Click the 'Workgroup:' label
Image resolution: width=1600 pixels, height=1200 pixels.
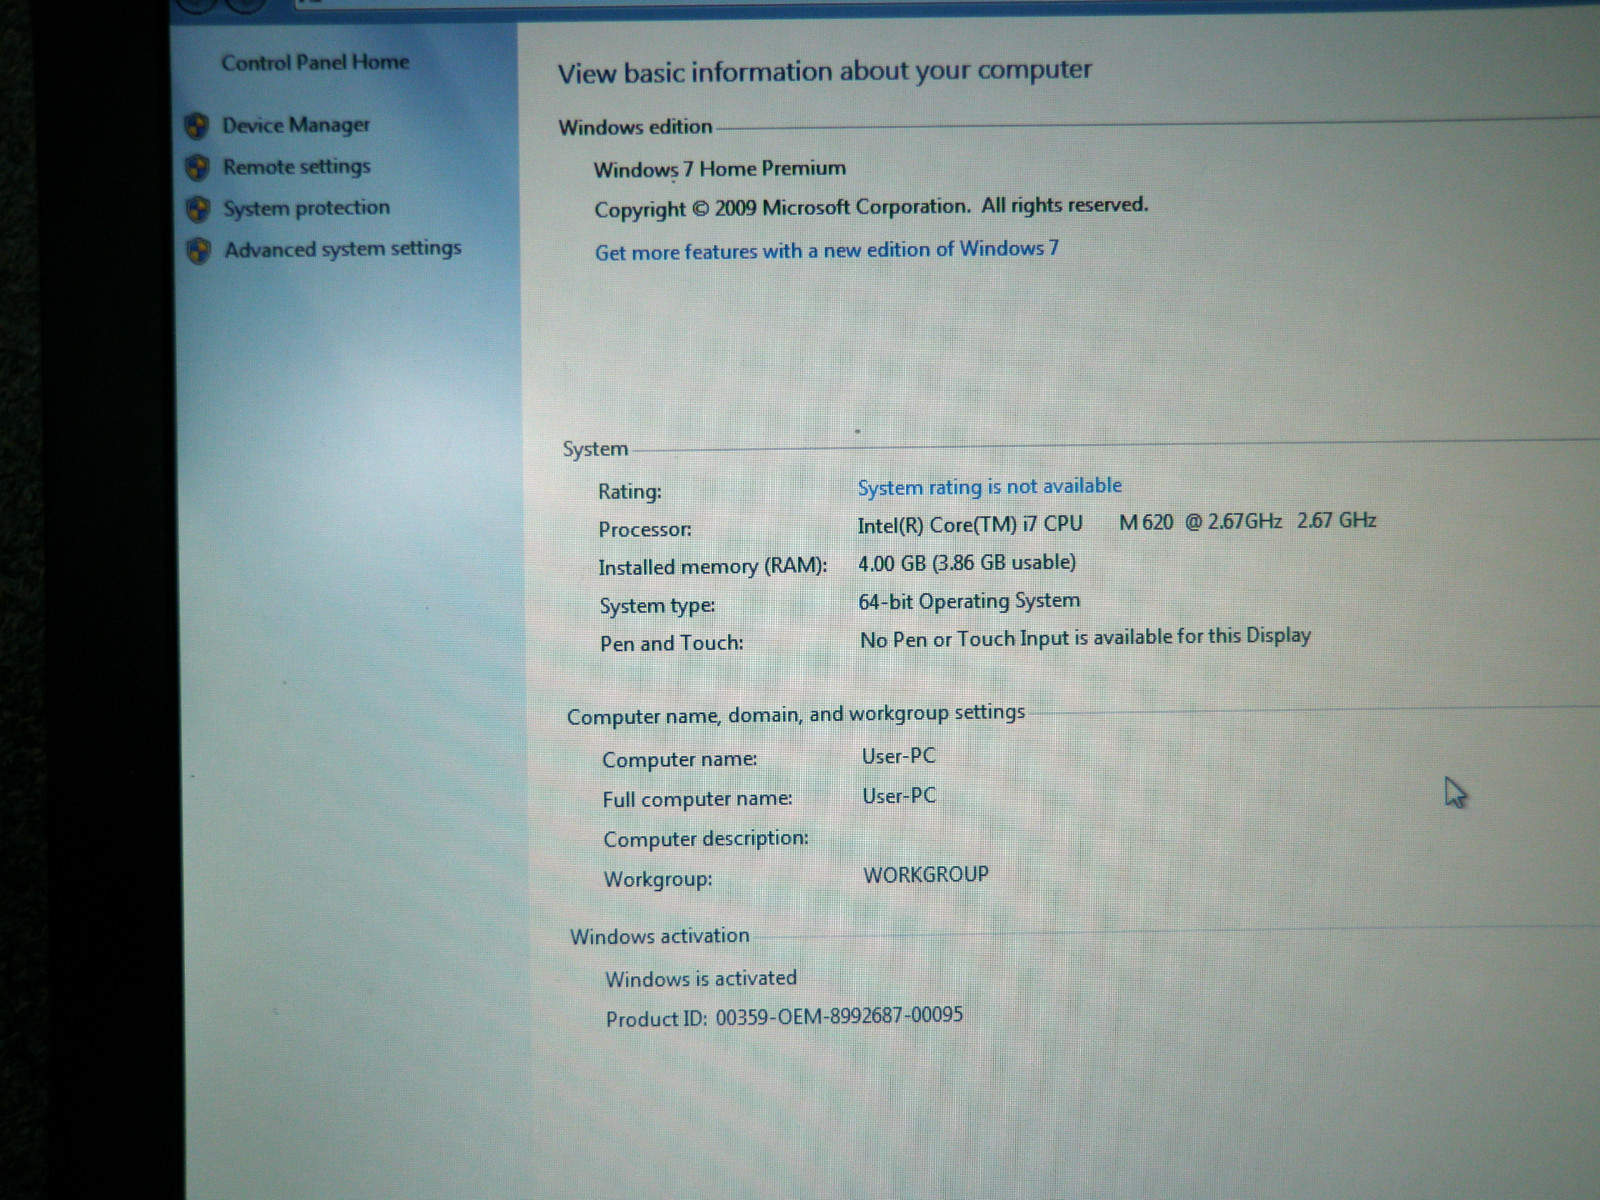(x=658, y=880)
